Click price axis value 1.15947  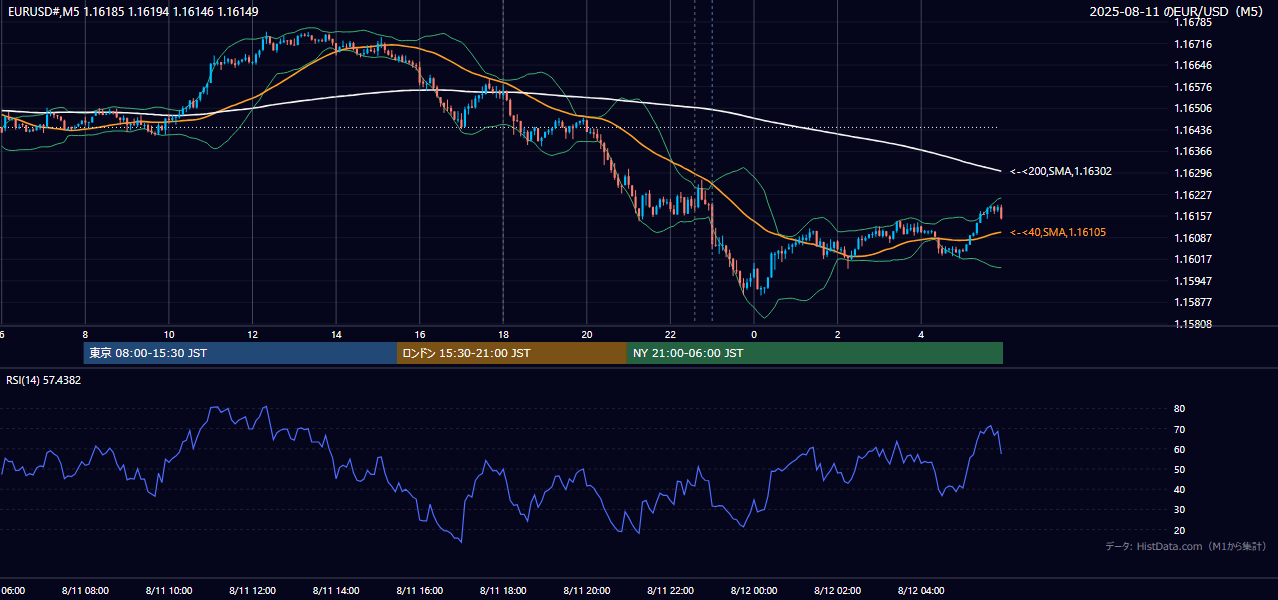point(1194,281)
